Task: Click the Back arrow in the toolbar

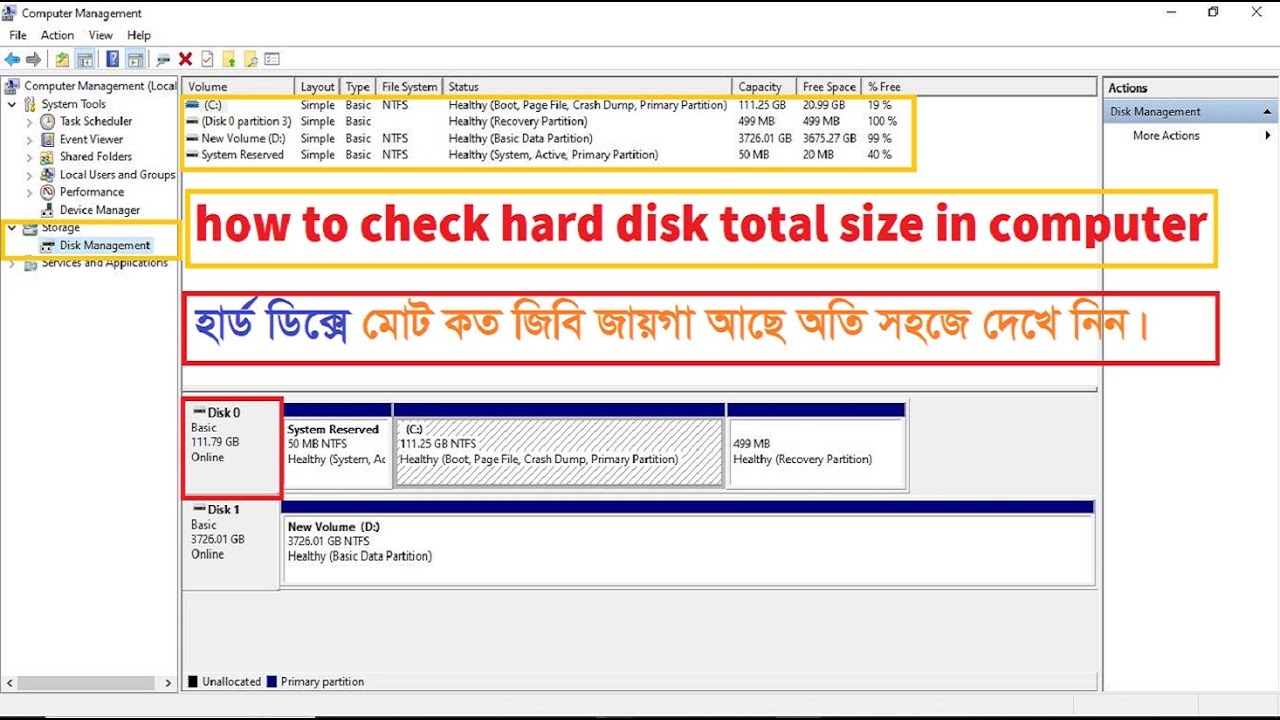Action: tap(12, 60)
